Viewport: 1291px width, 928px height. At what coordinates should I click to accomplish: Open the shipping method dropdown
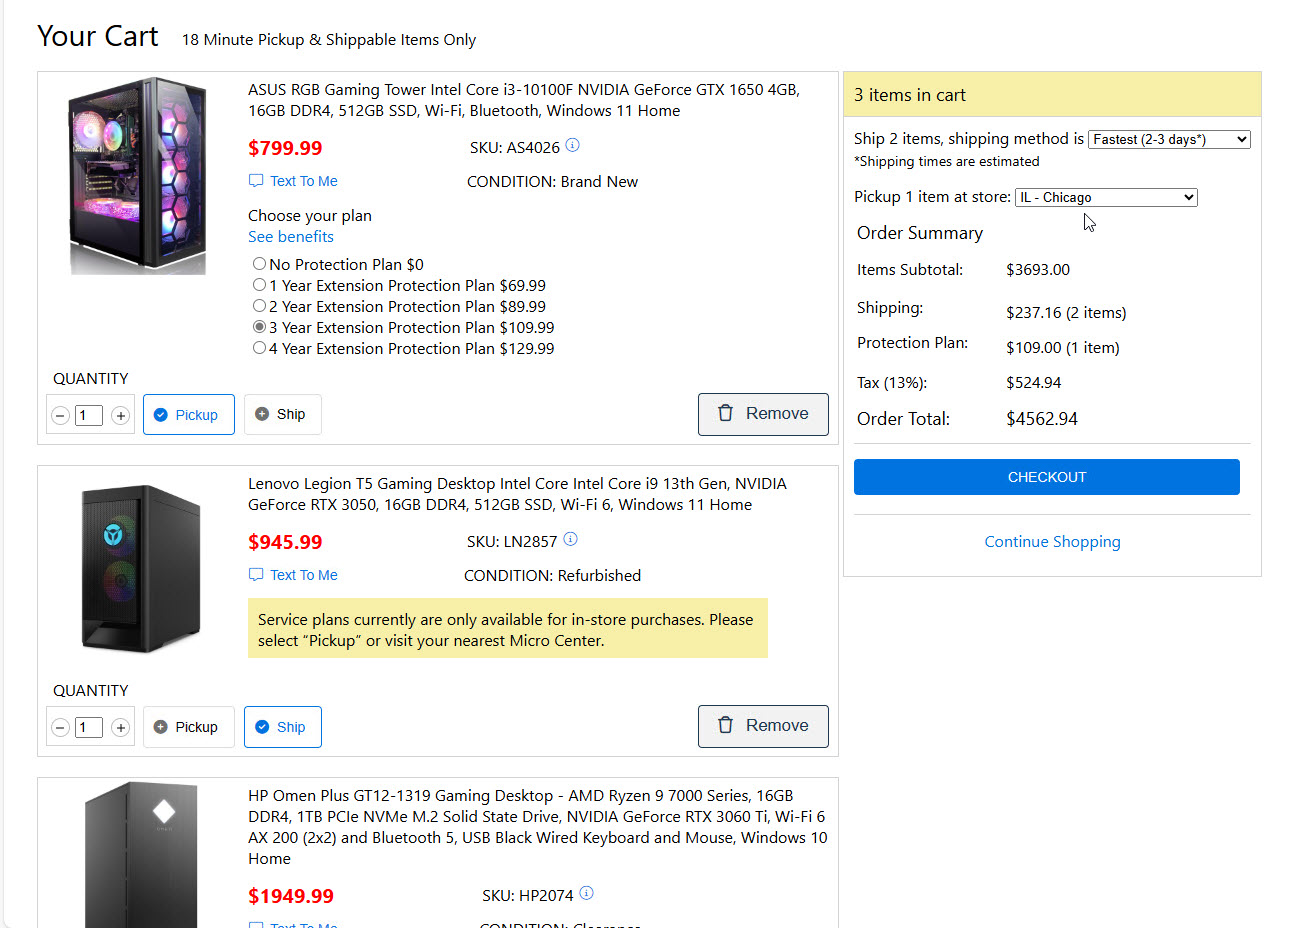pyautogui.click(x=1168, y=140)
